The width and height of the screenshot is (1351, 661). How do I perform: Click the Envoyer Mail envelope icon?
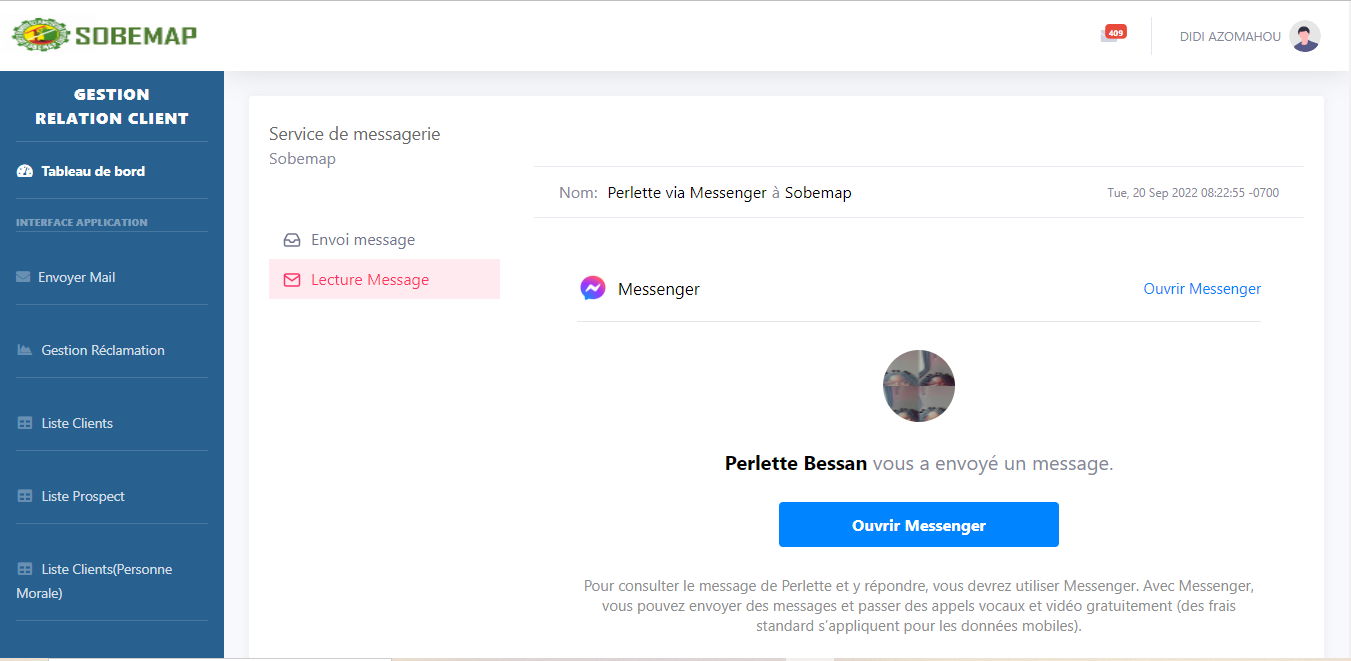click(x=23, y=277)
